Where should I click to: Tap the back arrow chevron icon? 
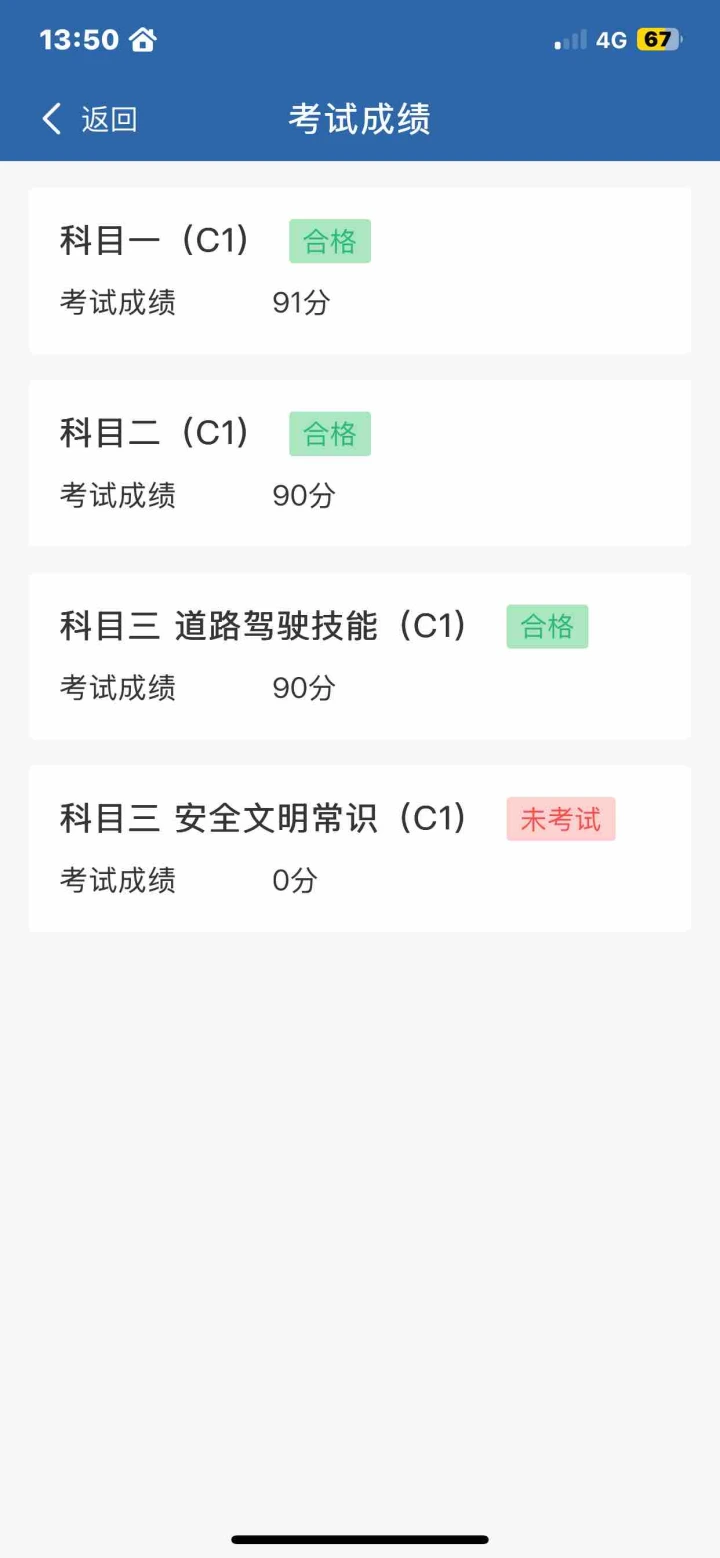click(x=52, y=119)
